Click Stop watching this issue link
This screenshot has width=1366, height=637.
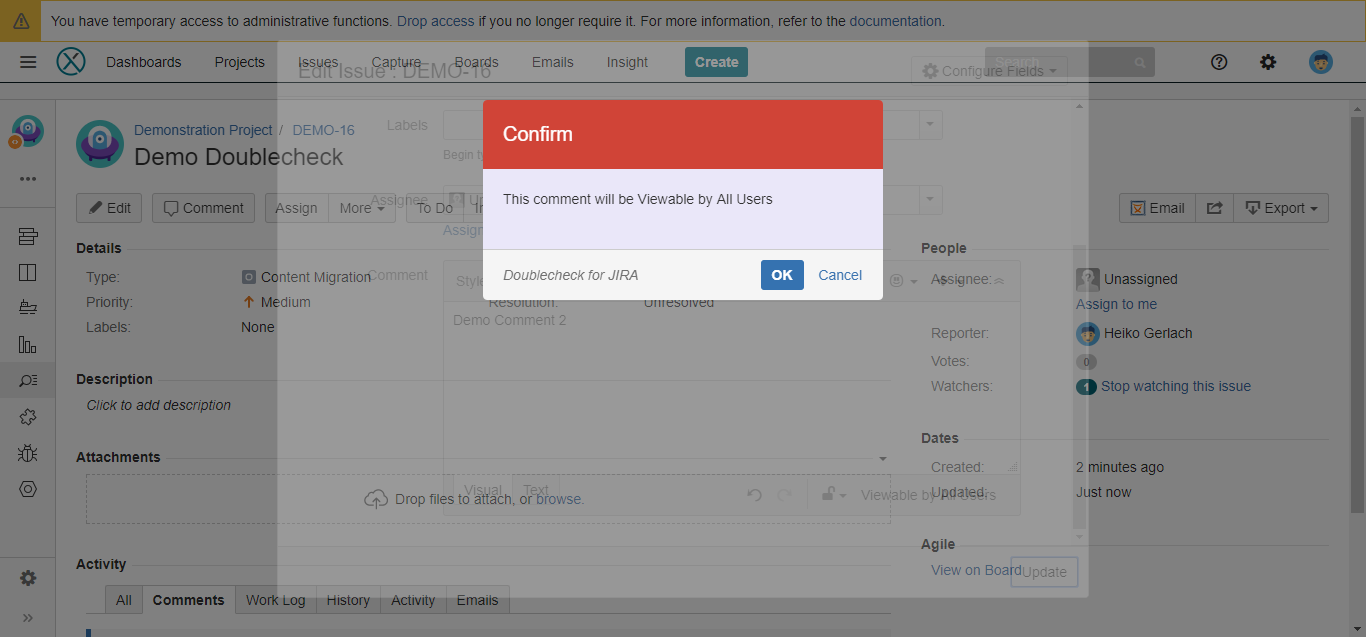pyautogui.click(x=1176, y=386)
